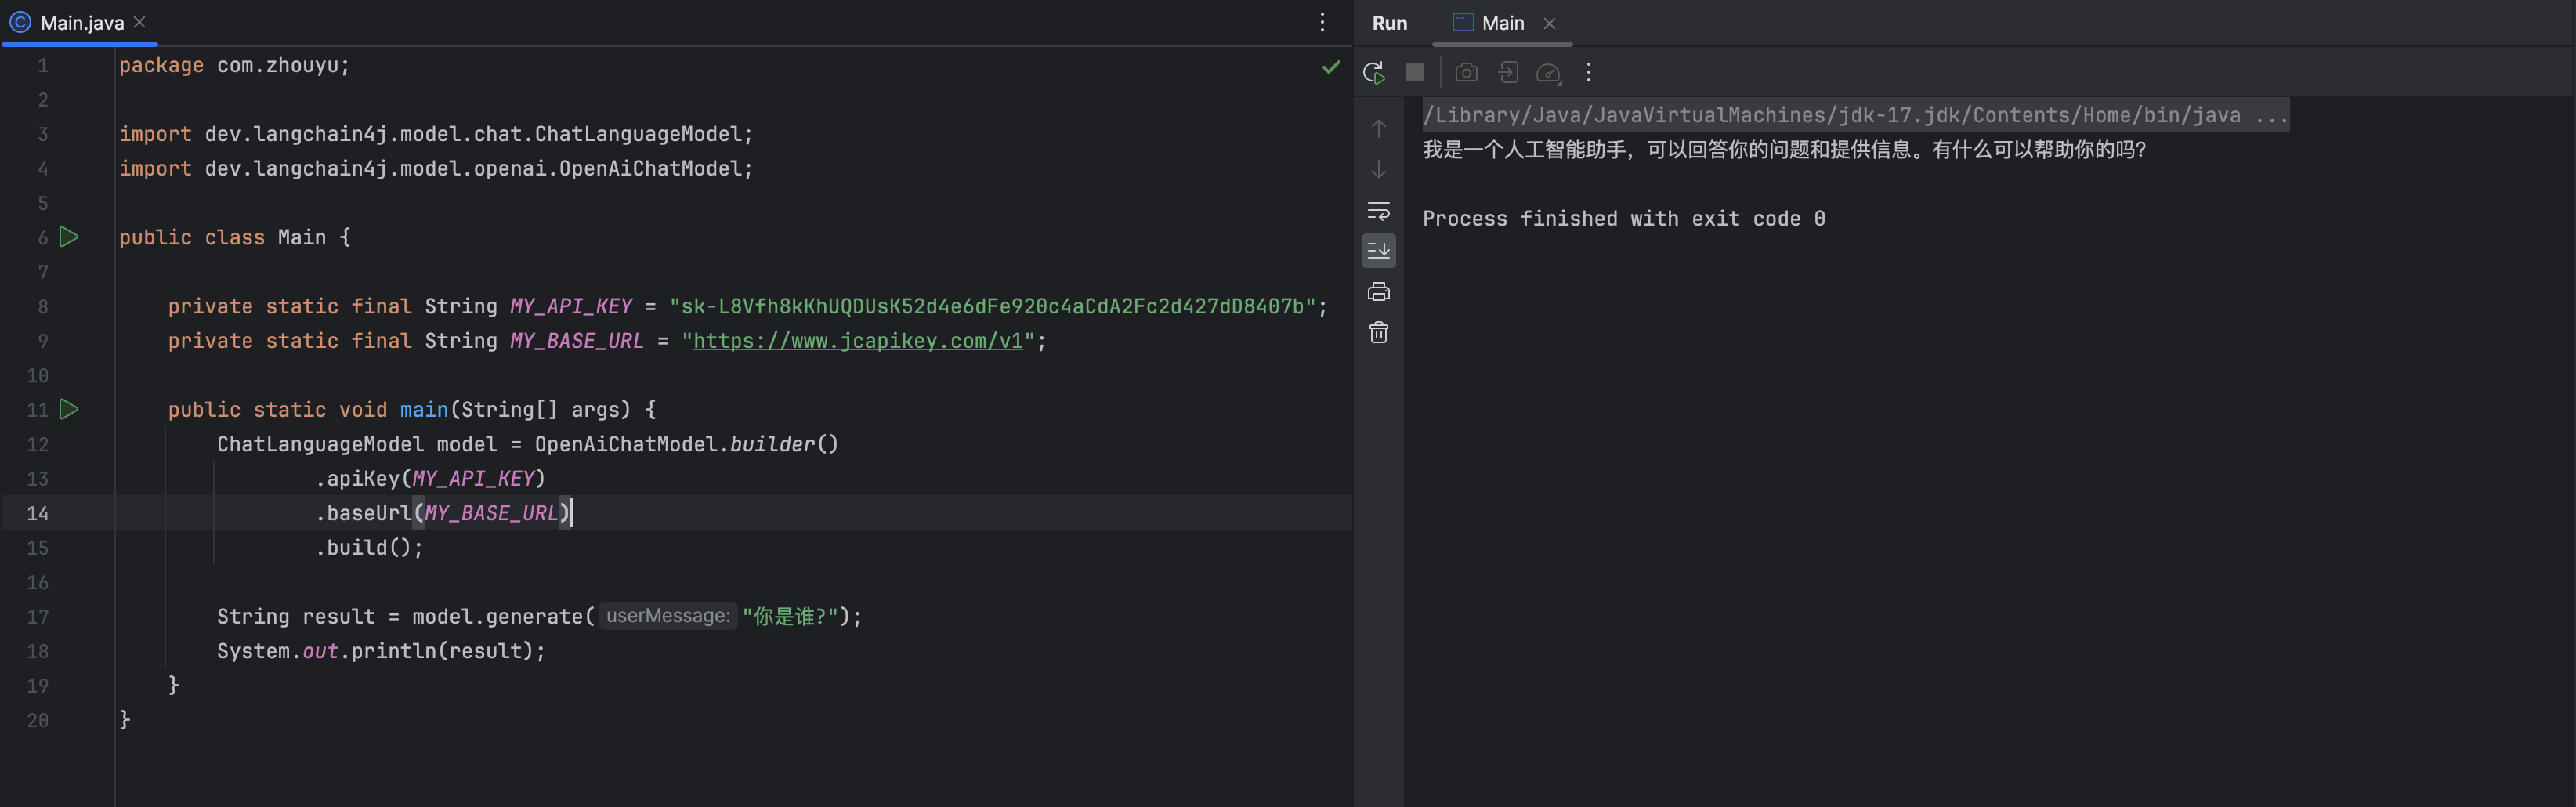
Task: Toggle soft-wrap in console
Action: pyautogui.click(x=1379, y=211)
